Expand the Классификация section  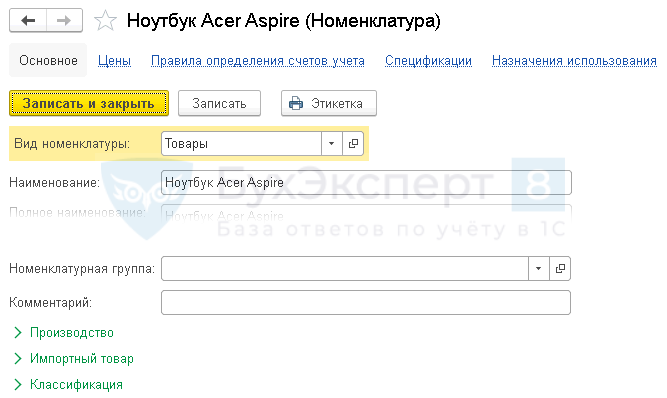[68, 384]
